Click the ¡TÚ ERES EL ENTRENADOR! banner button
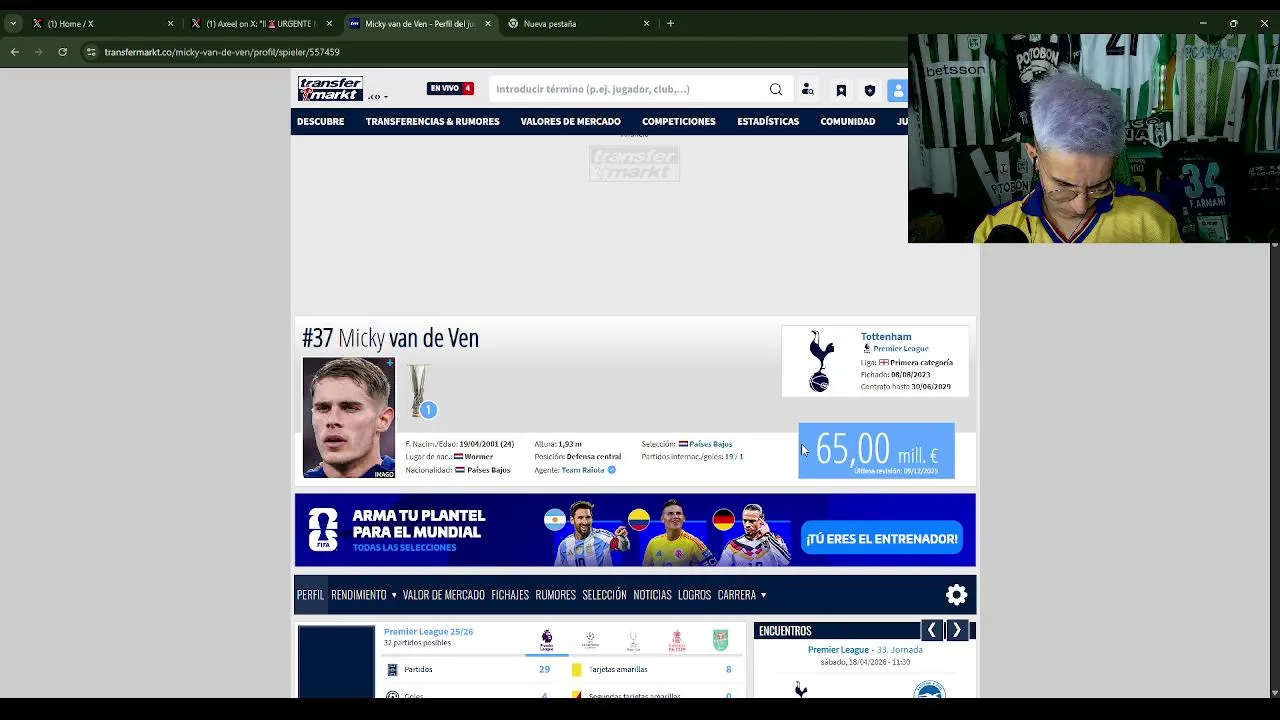This screenshot has width=1280, height=720. [881, 538]
